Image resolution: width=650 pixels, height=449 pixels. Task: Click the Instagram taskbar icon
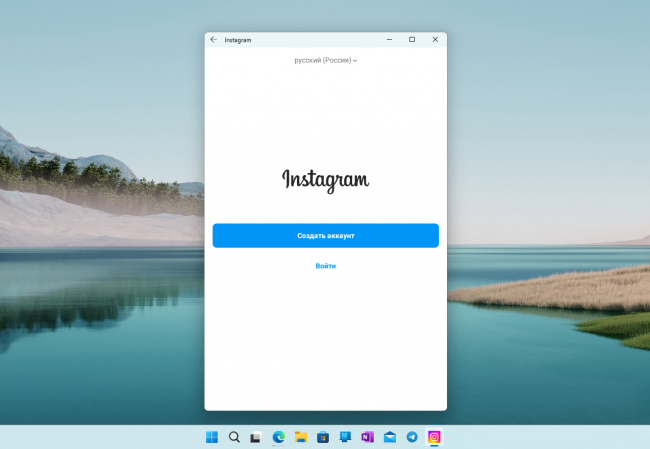(x=434, y=437)
